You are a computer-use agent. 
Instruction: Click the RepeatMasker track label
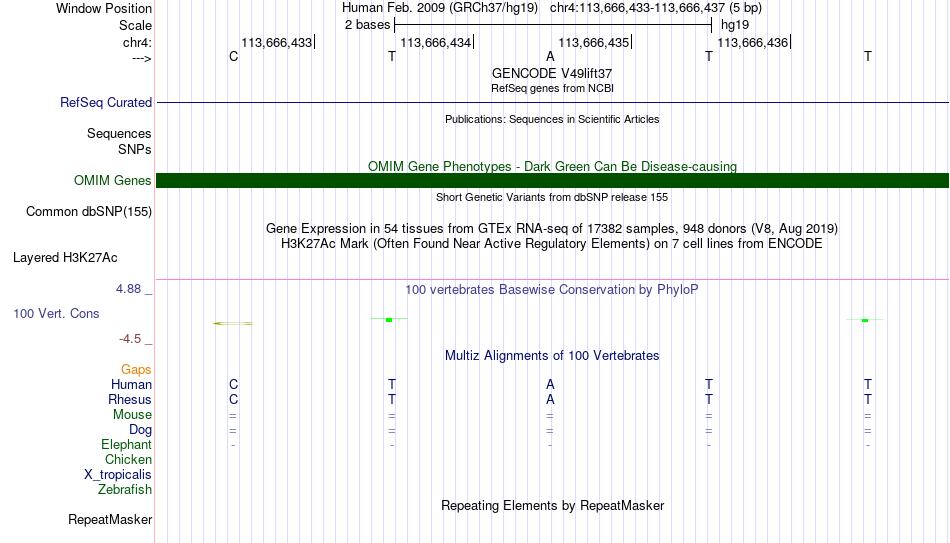110,519
